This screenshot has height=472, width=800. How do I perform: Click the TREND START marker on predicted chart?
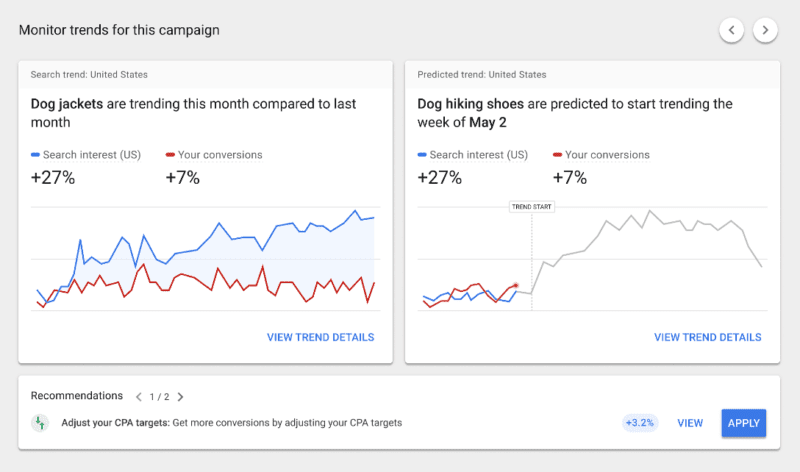click(x=532, y=207)
